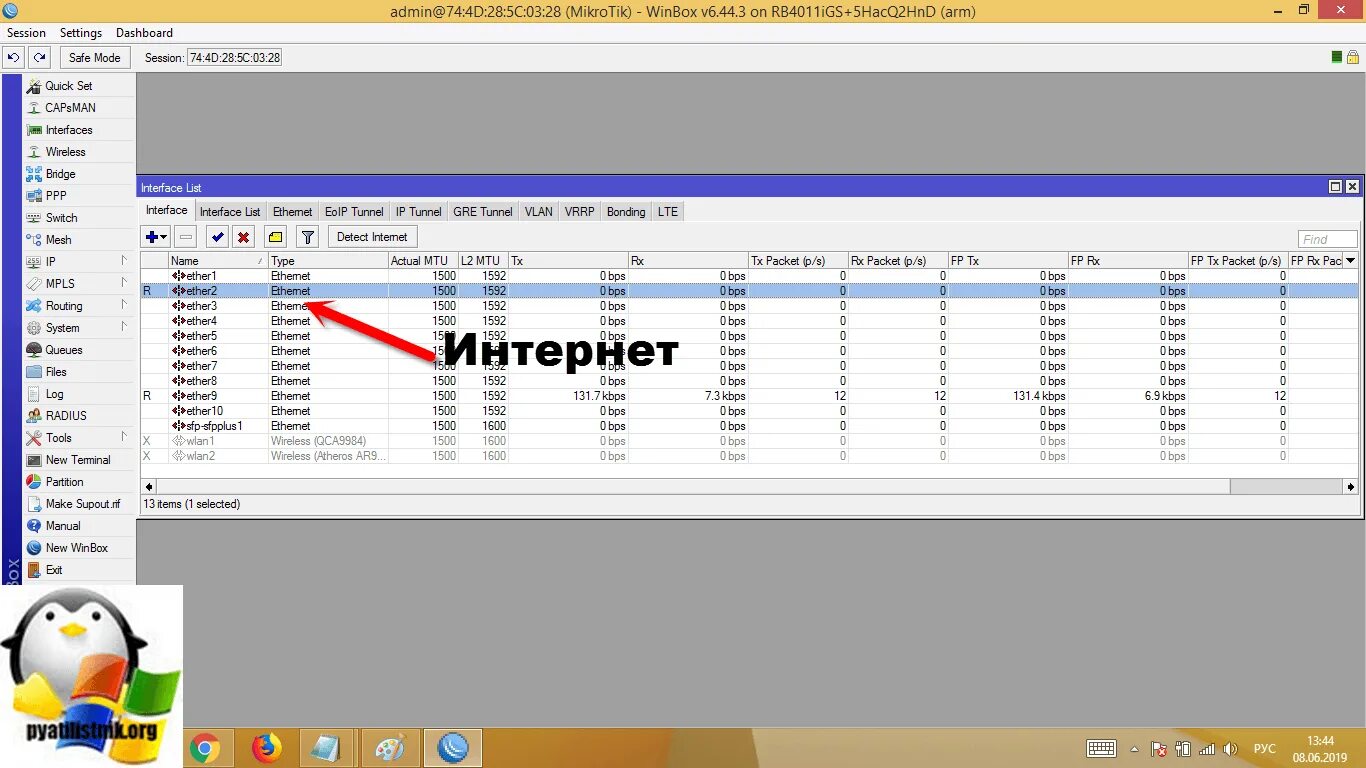Open Session menu
The image size is (1366, 768).
27,33
